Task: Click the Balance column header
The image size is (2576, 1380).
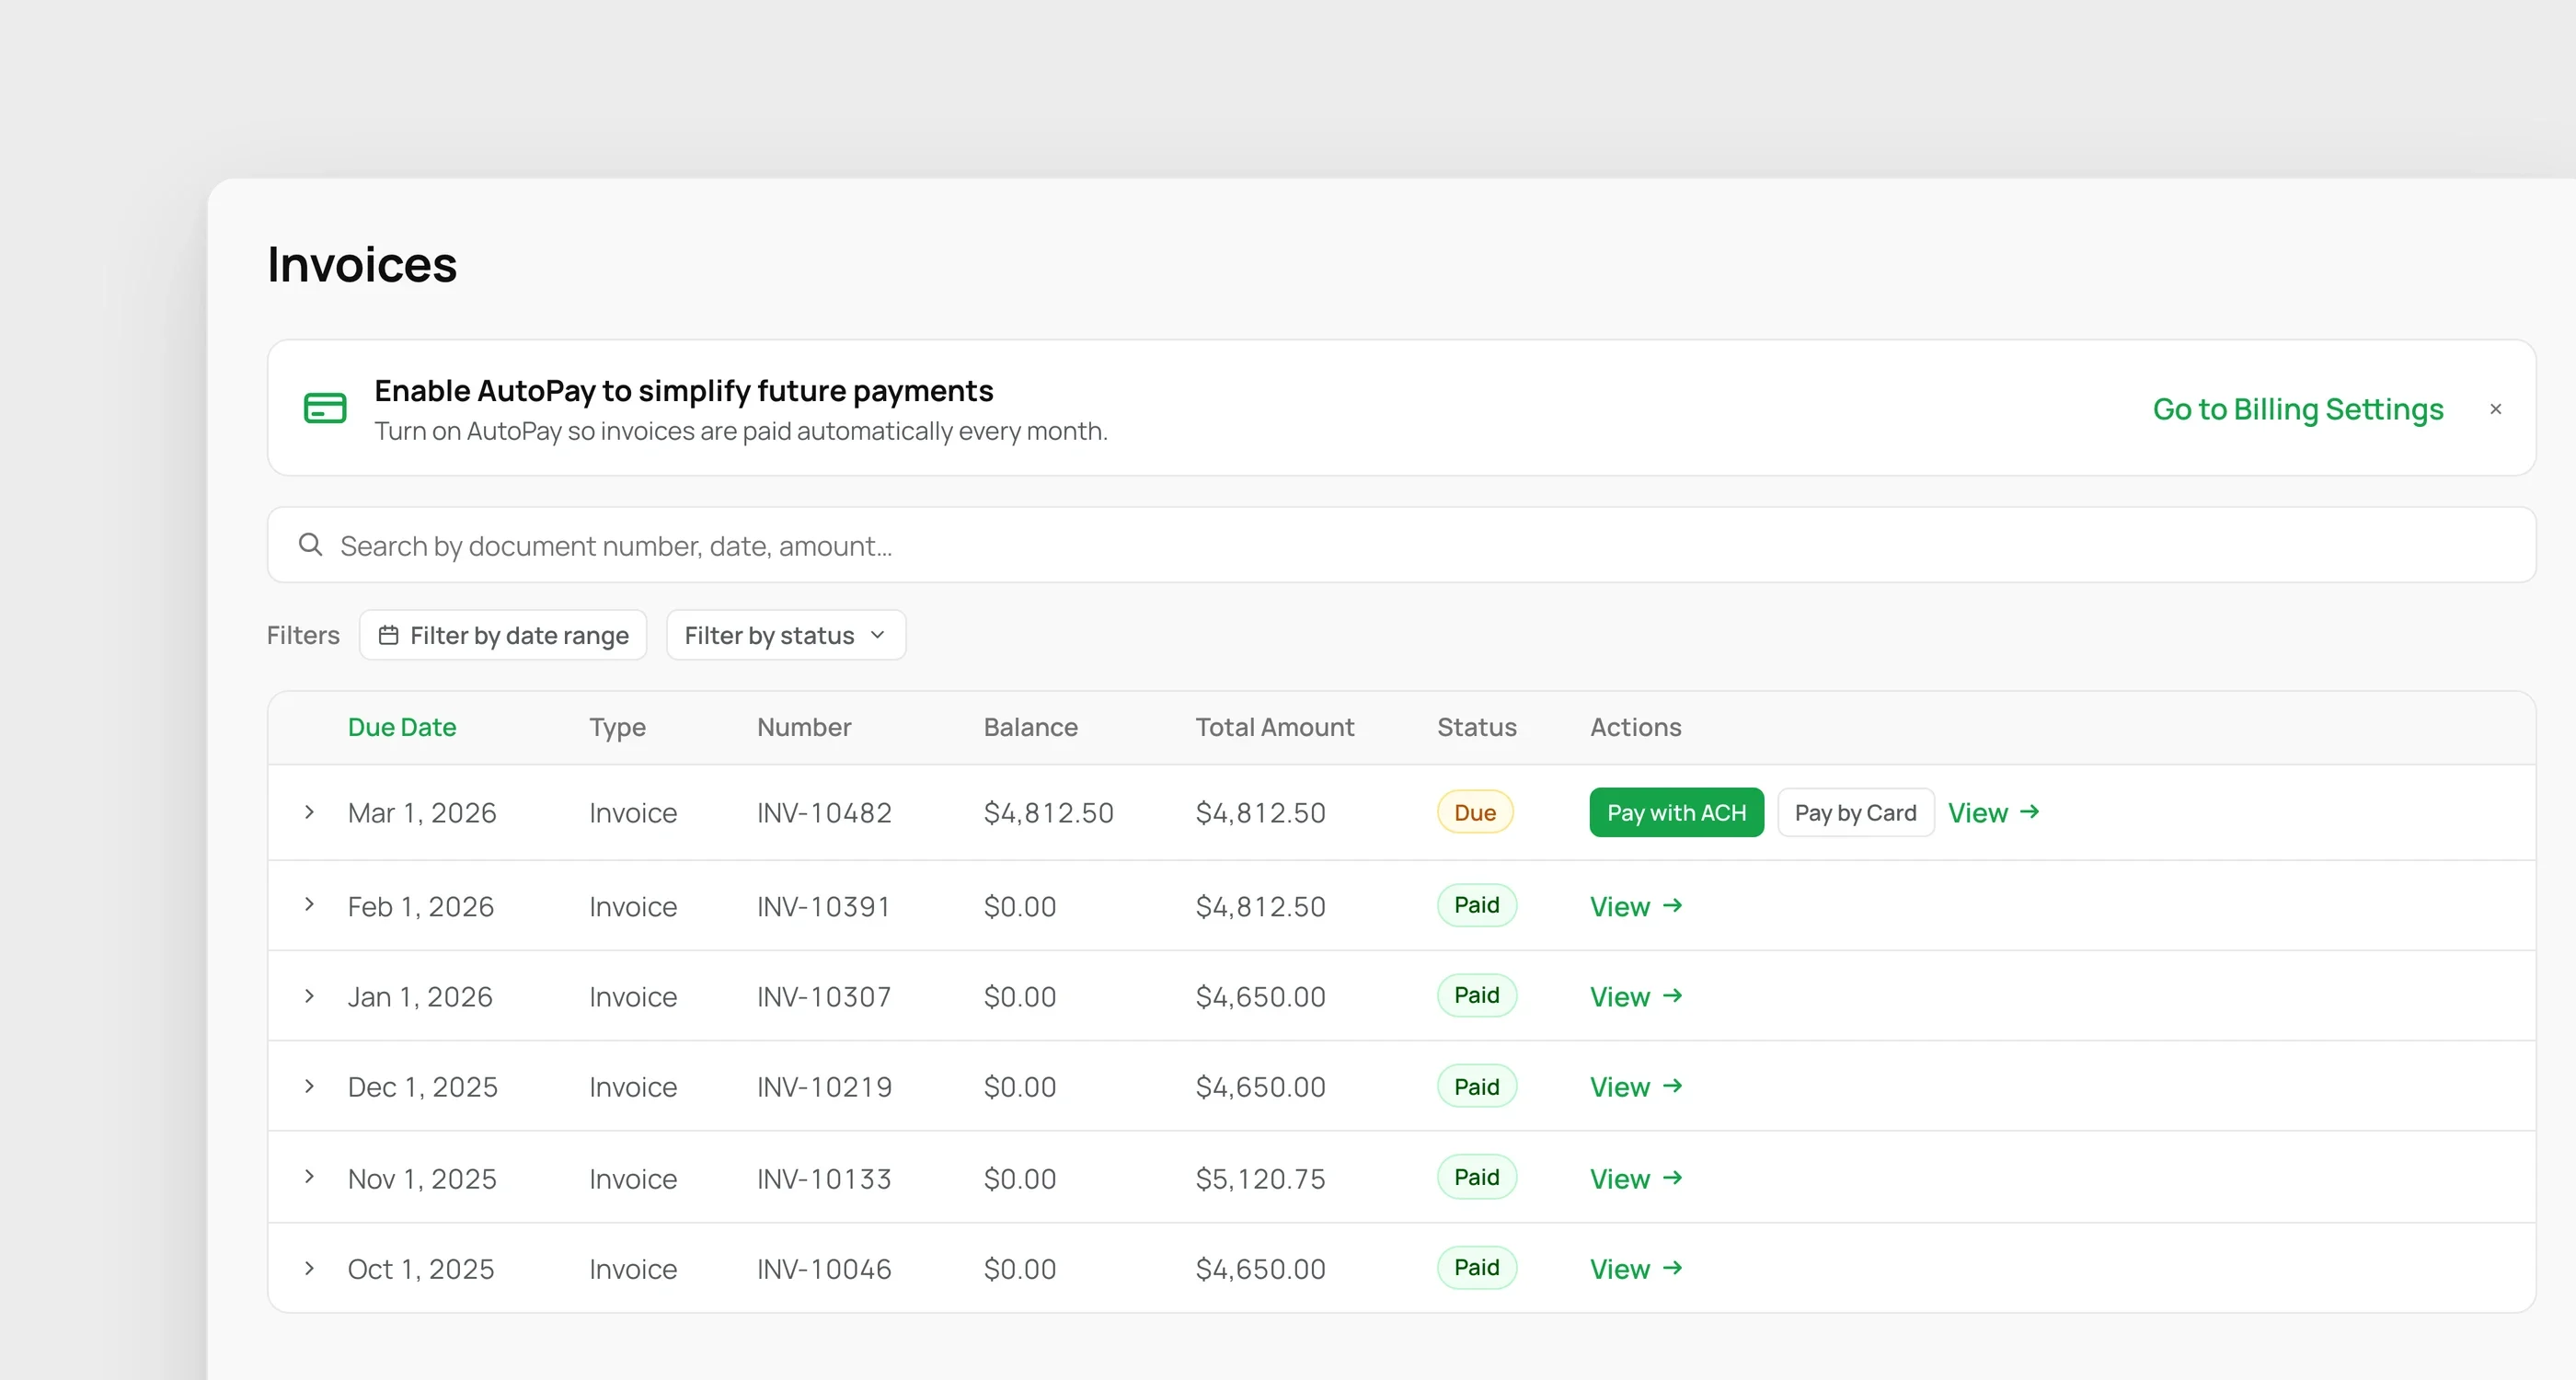Action: pos(1030,727)
